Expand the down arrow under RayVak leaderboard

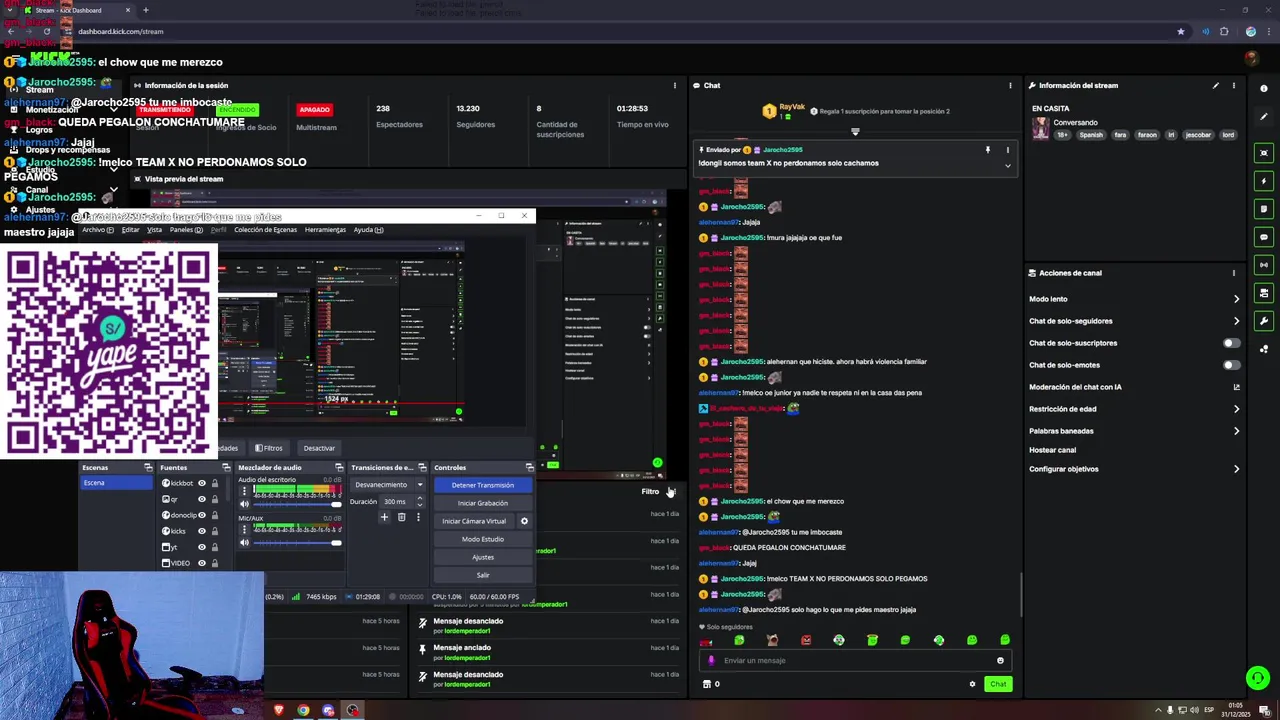point(855,131)
